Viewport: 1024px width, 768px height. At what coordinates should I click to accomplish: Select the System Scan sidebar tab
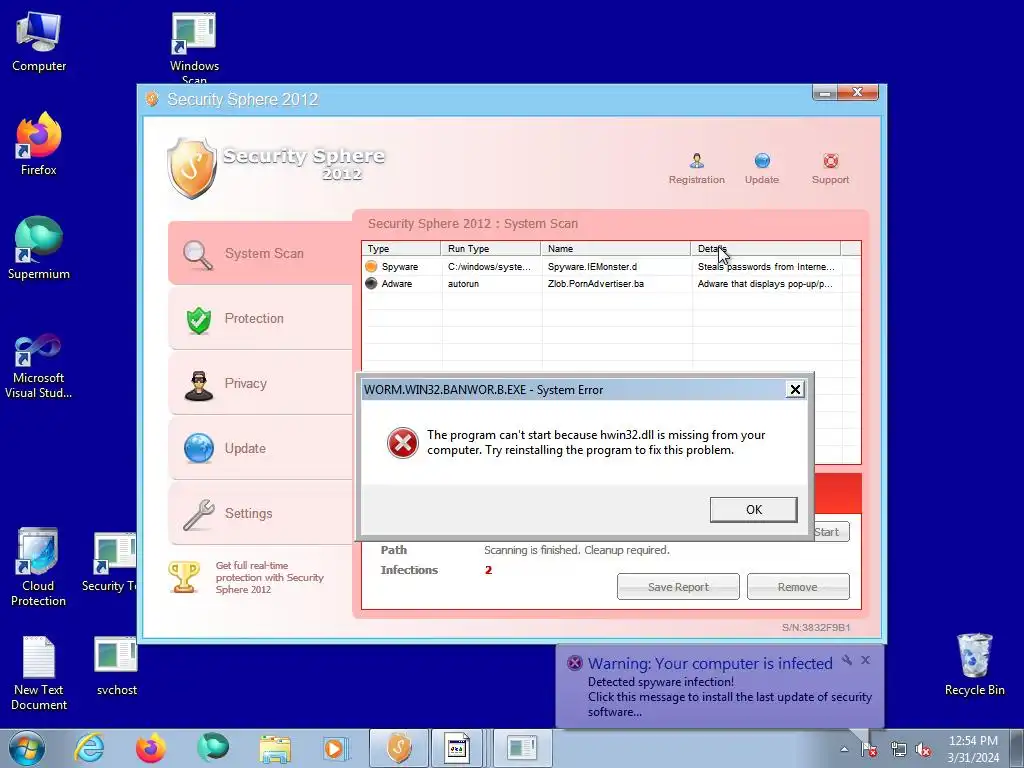pos(261,253)
